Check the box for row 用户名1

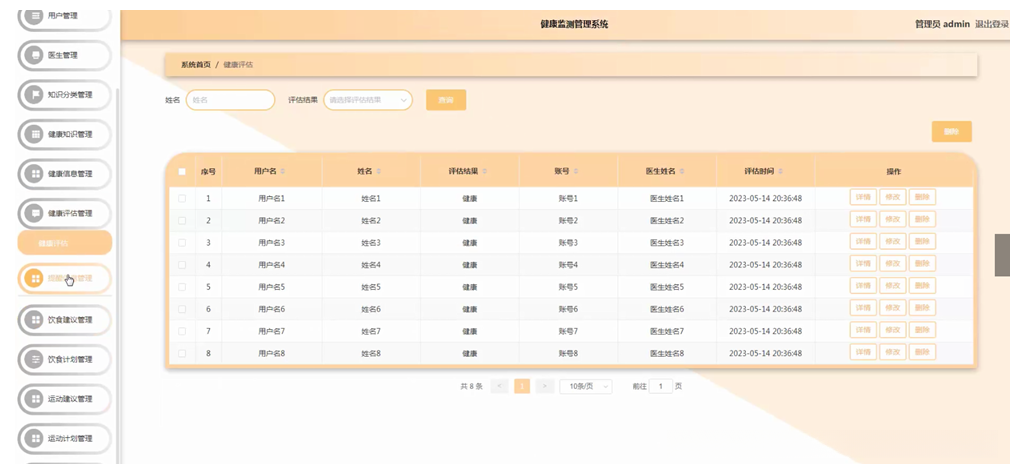pos(182,198)
